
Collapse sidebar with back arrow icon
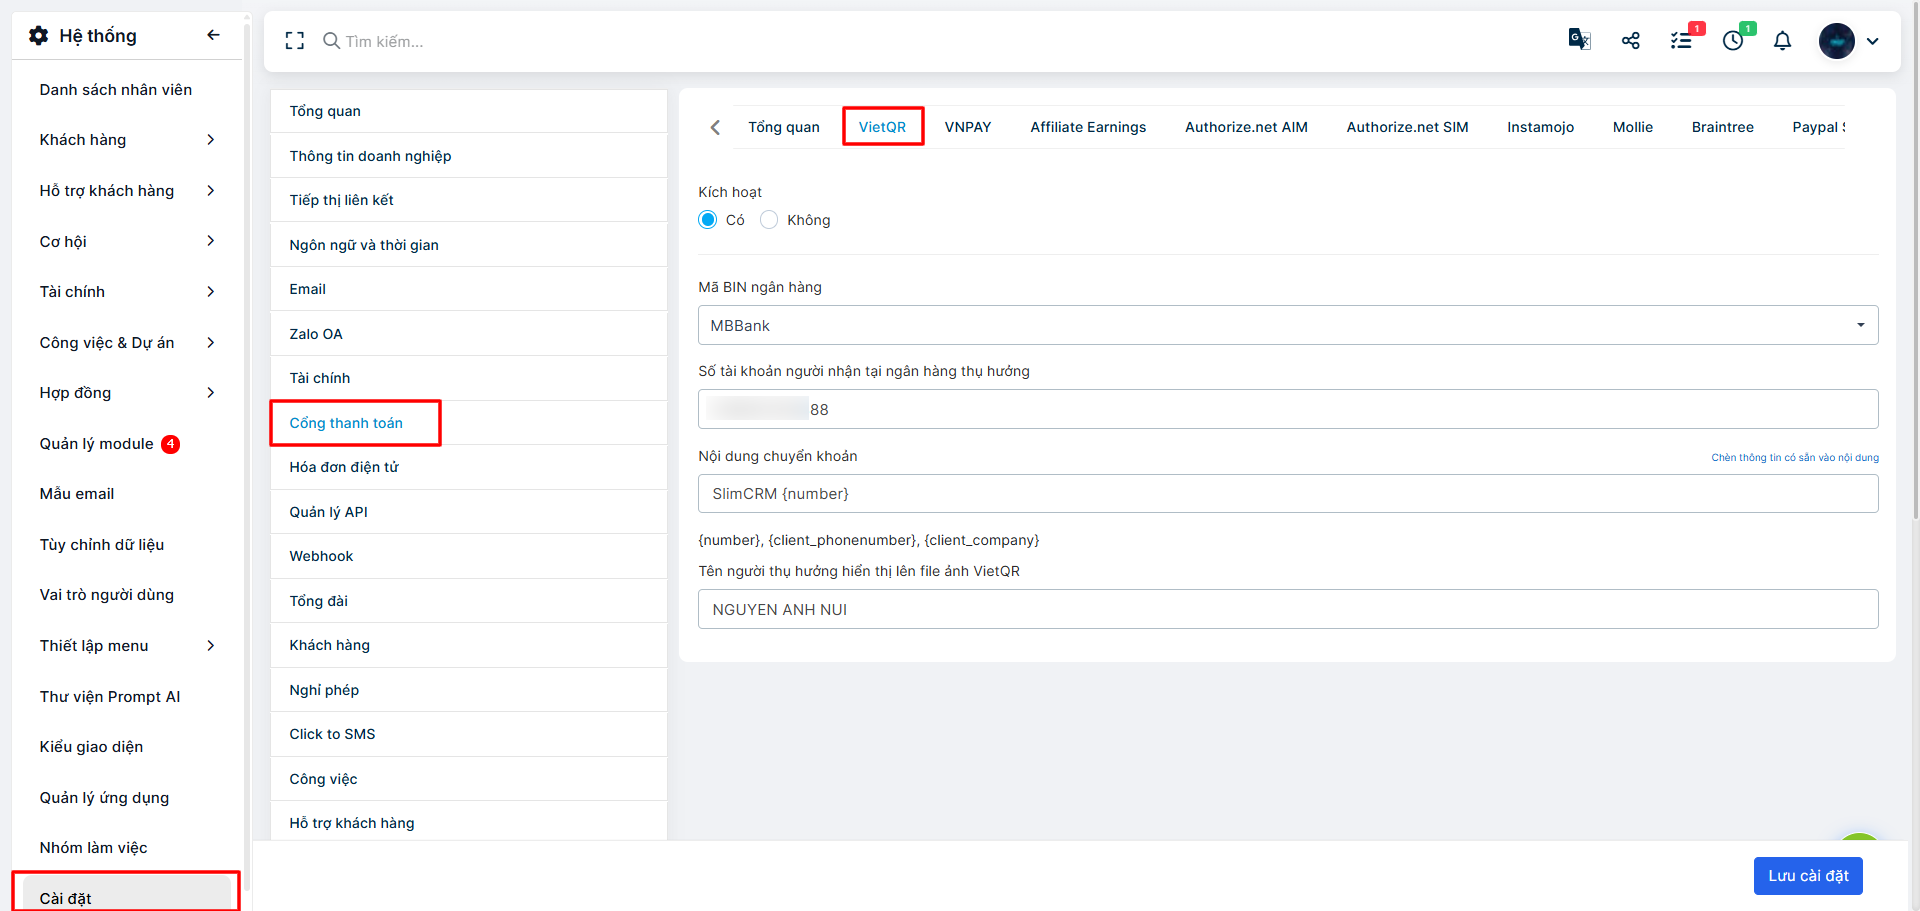pyautogui.click(x=213, y=35)
